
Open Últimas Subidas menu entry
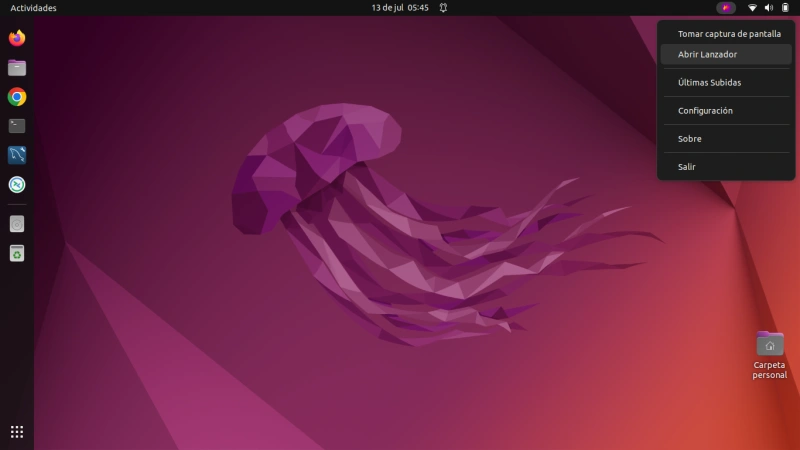pyautogui.click(x=726, y=83)
